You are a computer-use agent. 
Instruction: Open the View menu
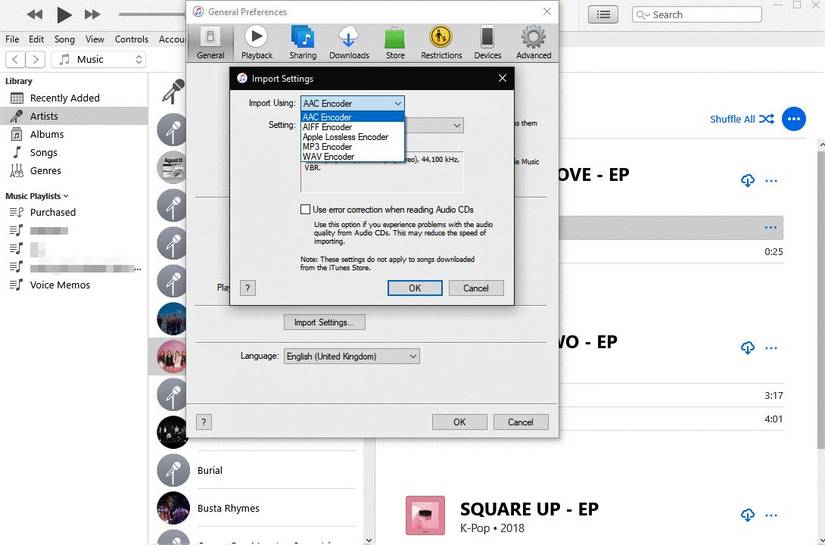(95, 39)
